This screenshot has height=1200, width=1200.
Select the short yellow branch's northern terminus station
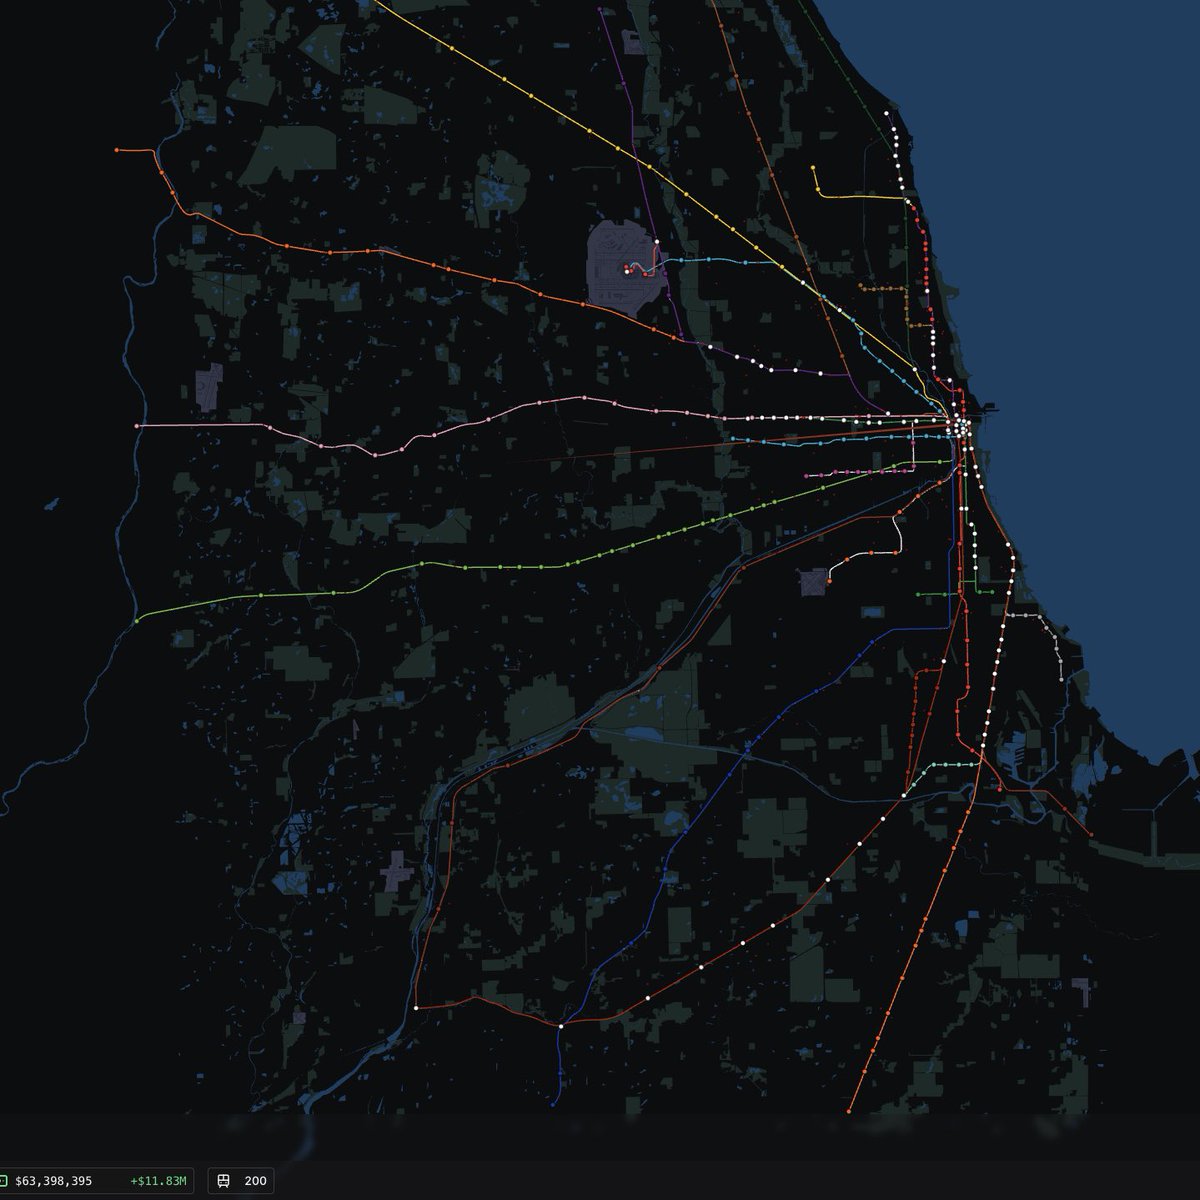(x=814, y=168)
